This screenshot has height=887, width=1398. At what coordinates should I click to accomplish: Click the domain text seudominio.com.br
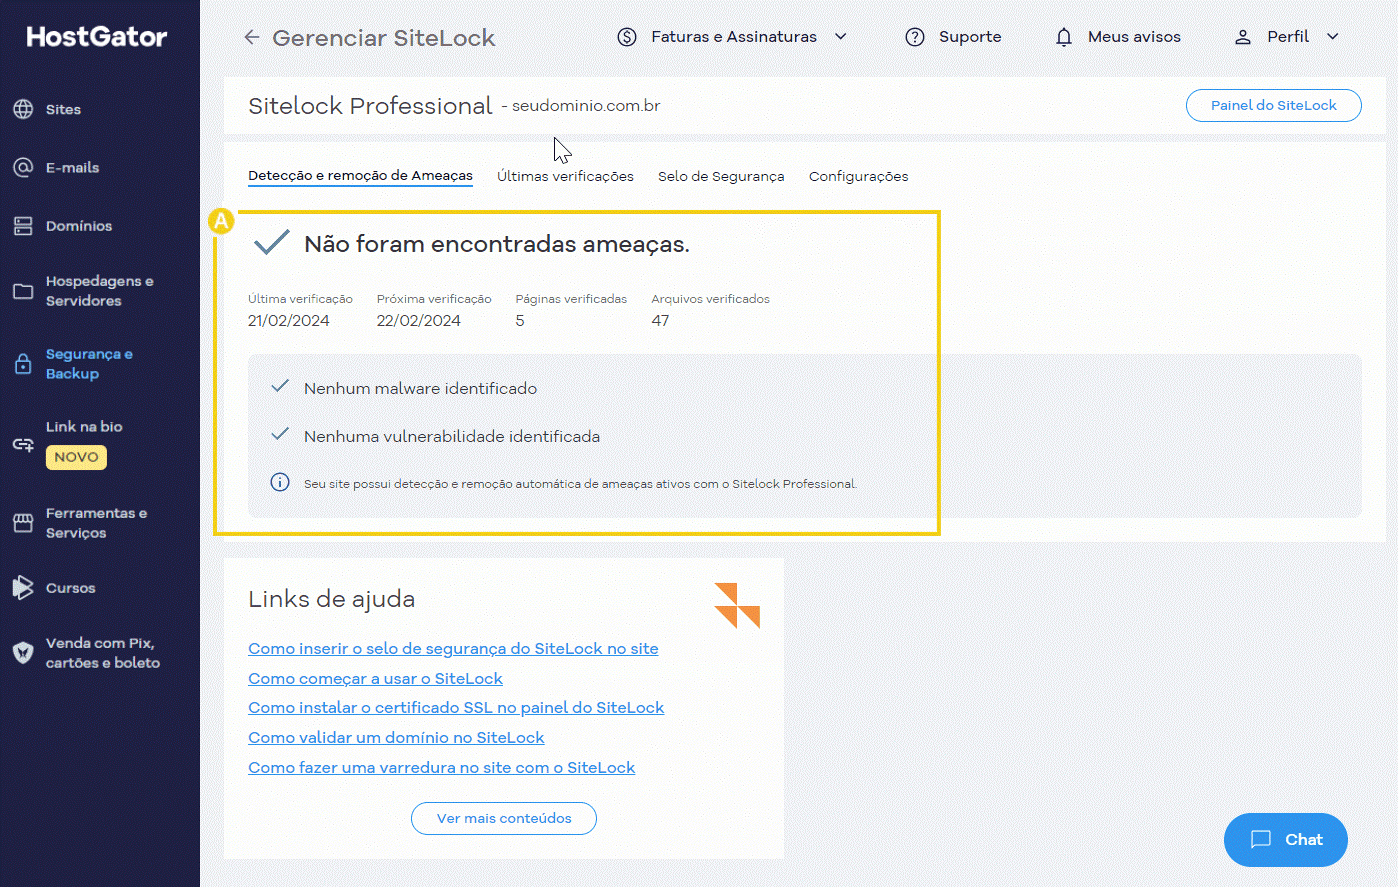click(x=586, y=105)
